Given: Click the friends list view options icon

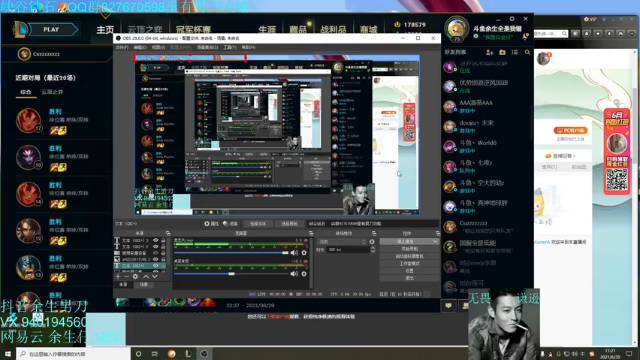Looking at the screenshot, I should tap(515, 52).
